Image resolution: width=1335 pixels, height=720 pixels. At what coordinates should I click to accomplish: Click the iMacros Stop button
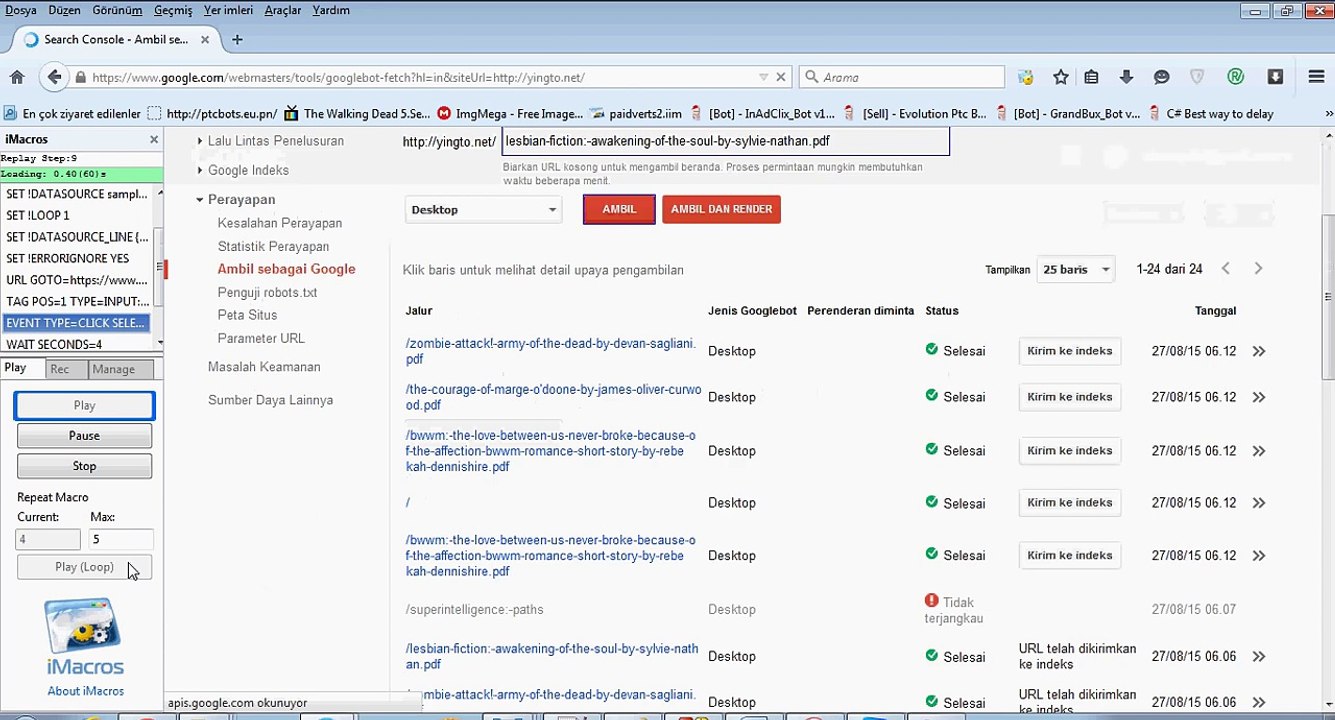(x=84, y=466)
